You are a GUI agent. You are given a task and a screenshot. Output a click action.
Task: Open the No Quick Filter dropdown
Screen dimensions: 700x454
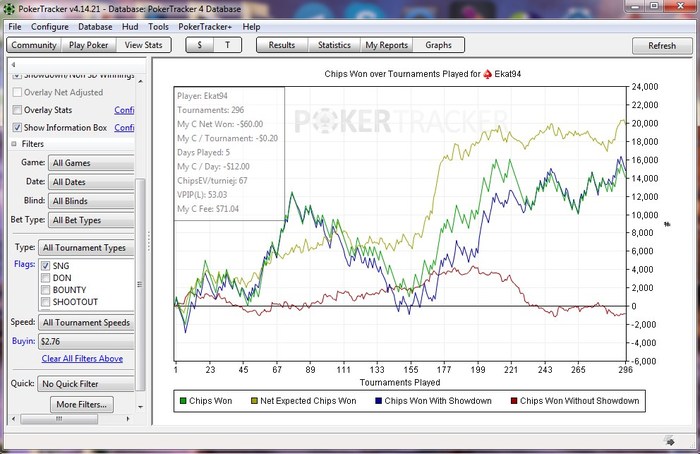click(86, 384)
